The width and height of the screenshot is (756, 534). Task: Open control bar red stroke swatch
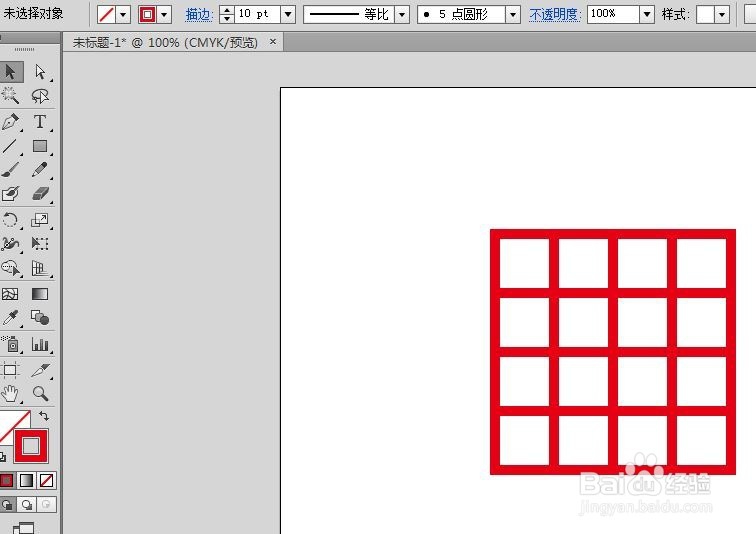(x=148, y=14)
